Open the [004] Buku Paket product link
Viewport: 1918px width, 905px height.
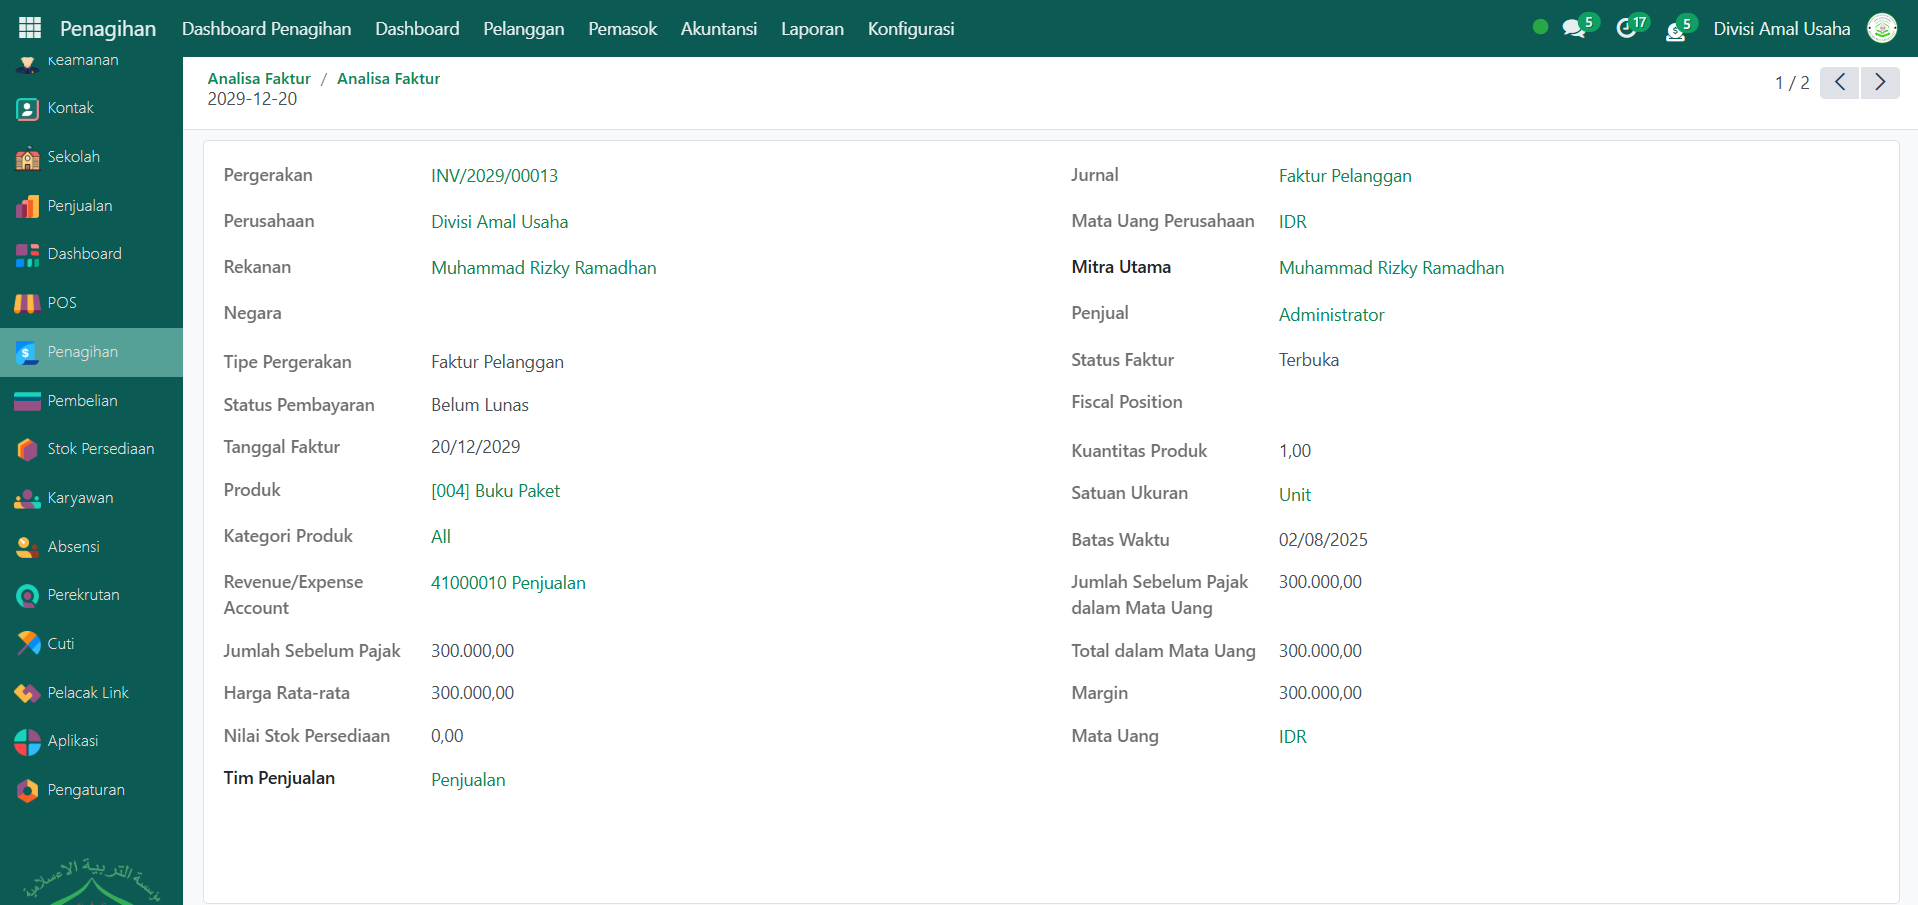[x=495, y=491]
